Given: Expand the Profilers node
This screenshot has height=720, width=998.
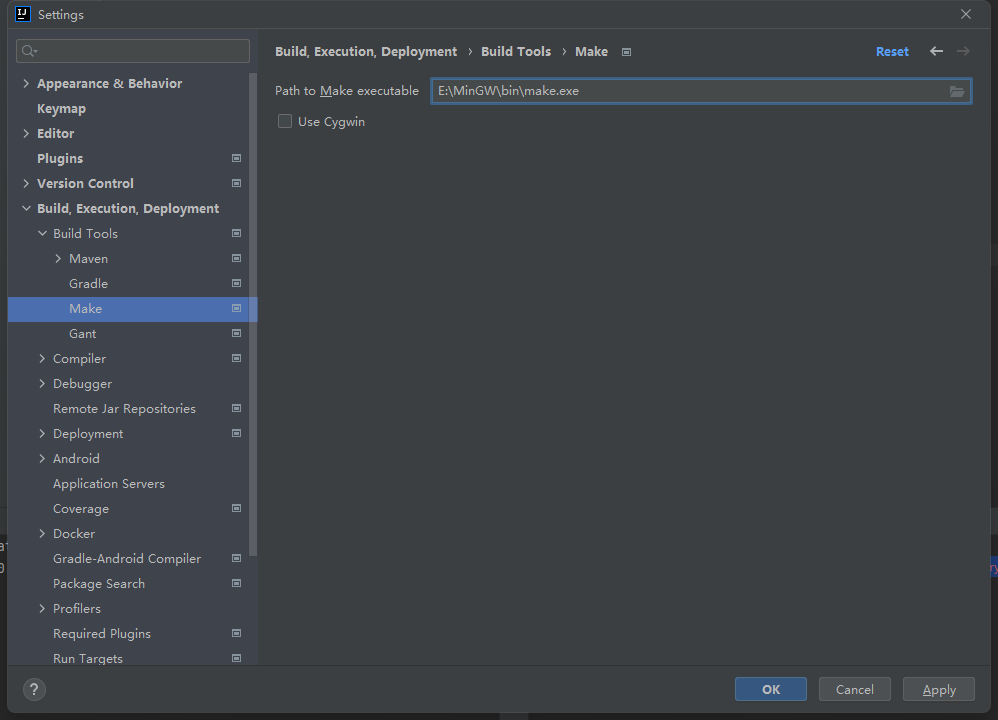Looking at the screenshot, I should coord(42,609).
